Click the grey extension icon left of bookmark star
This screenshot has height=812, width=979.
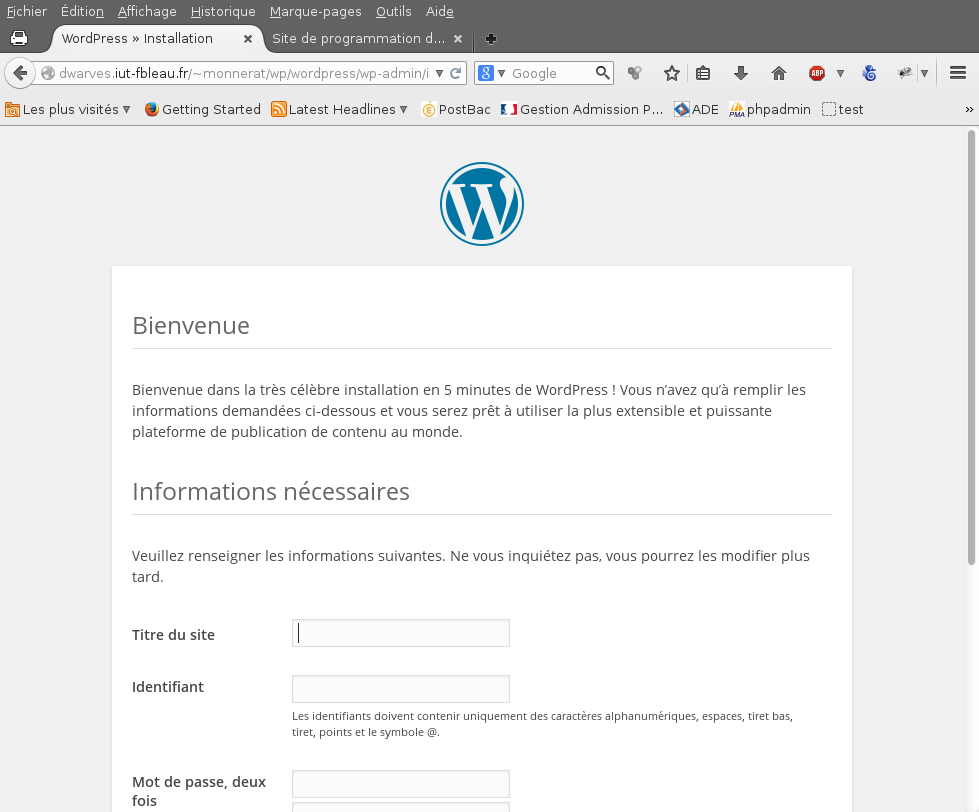(x=634, y=73)
